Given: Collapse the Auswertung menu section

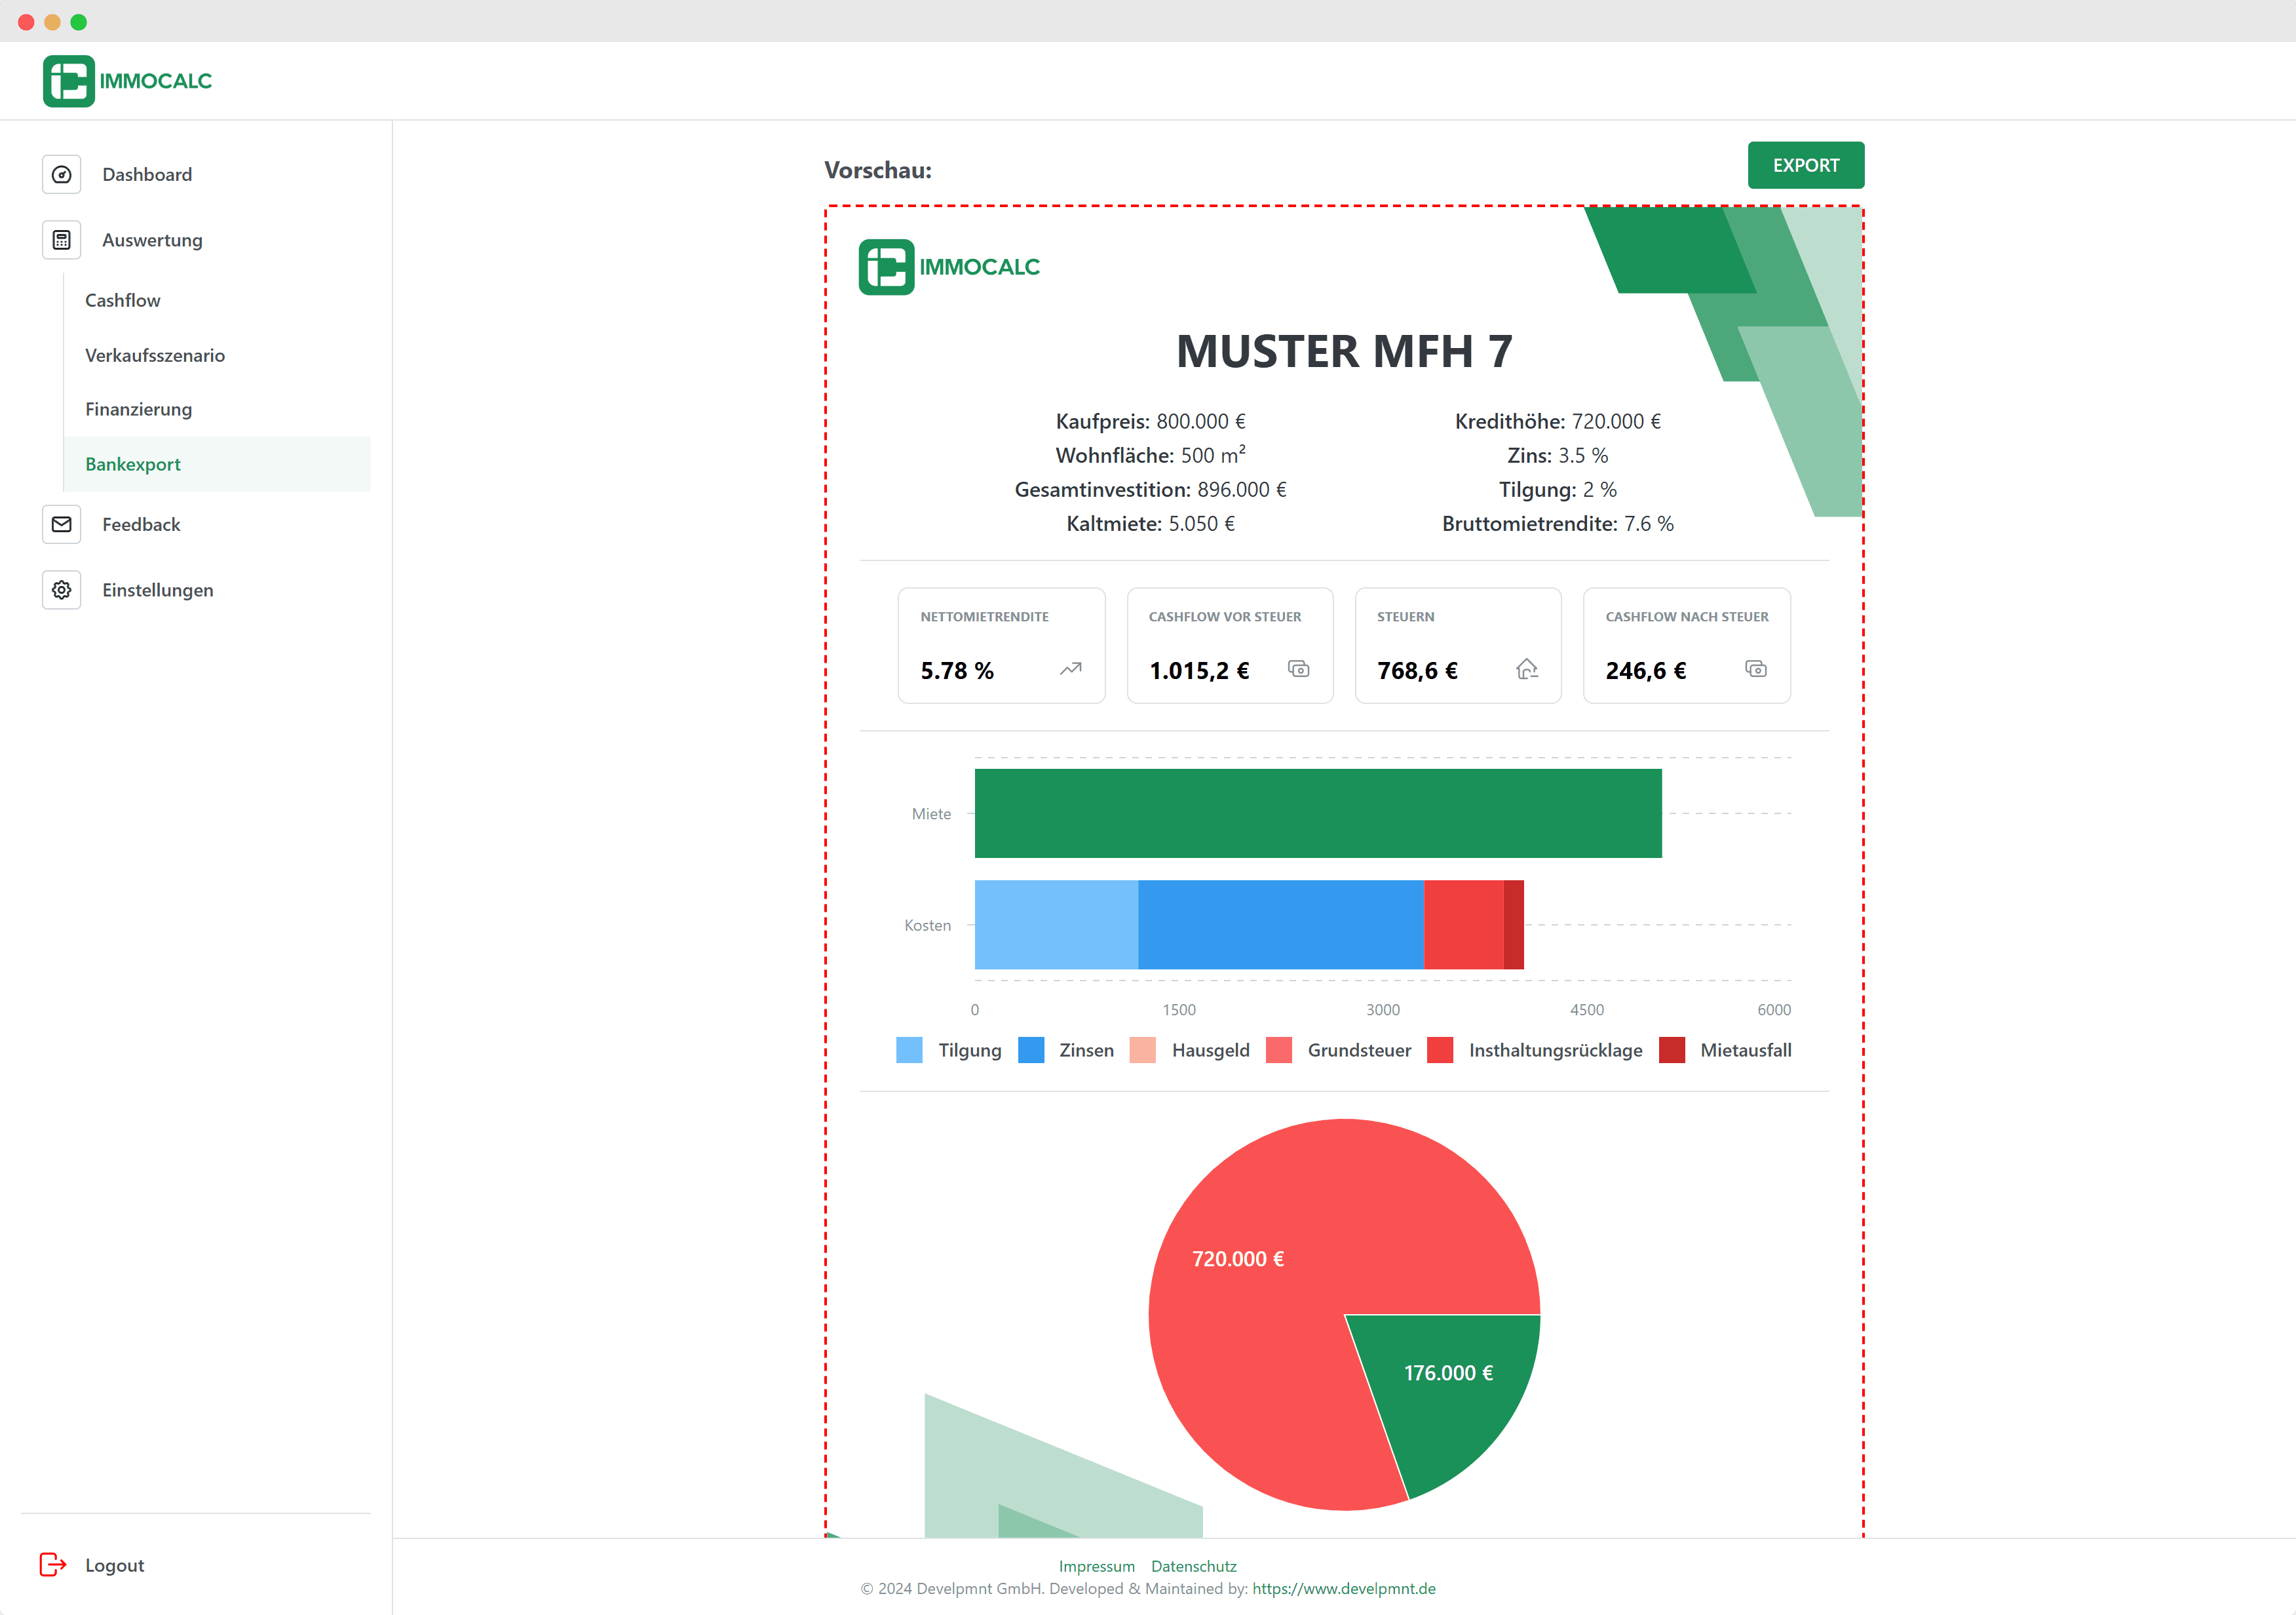Looking at the screenshot, I should (152, 240).
